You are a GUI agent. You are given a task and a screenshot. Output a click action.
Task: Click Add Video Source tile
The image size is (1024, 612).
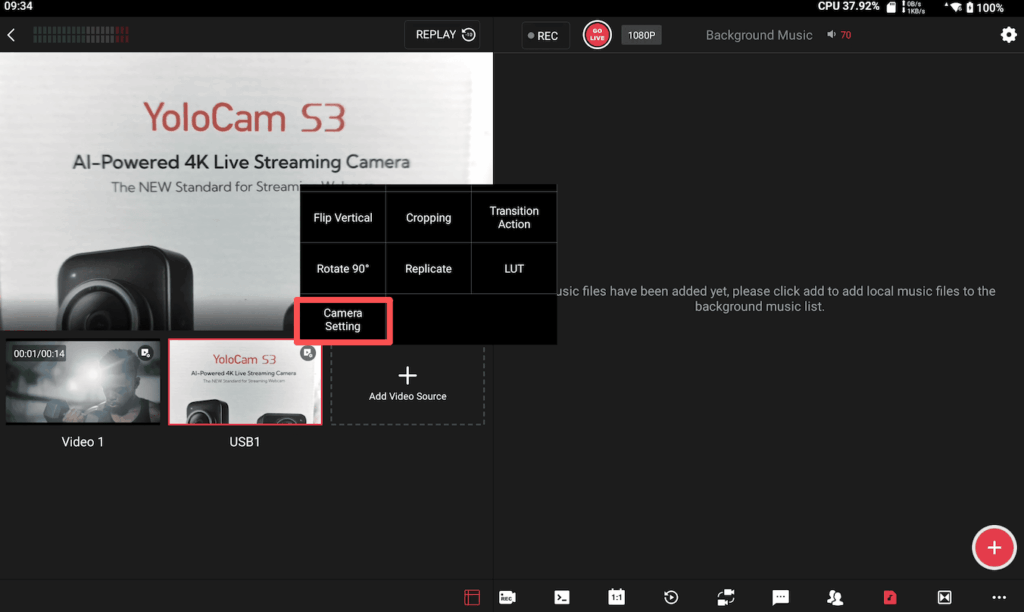point(407,384)
